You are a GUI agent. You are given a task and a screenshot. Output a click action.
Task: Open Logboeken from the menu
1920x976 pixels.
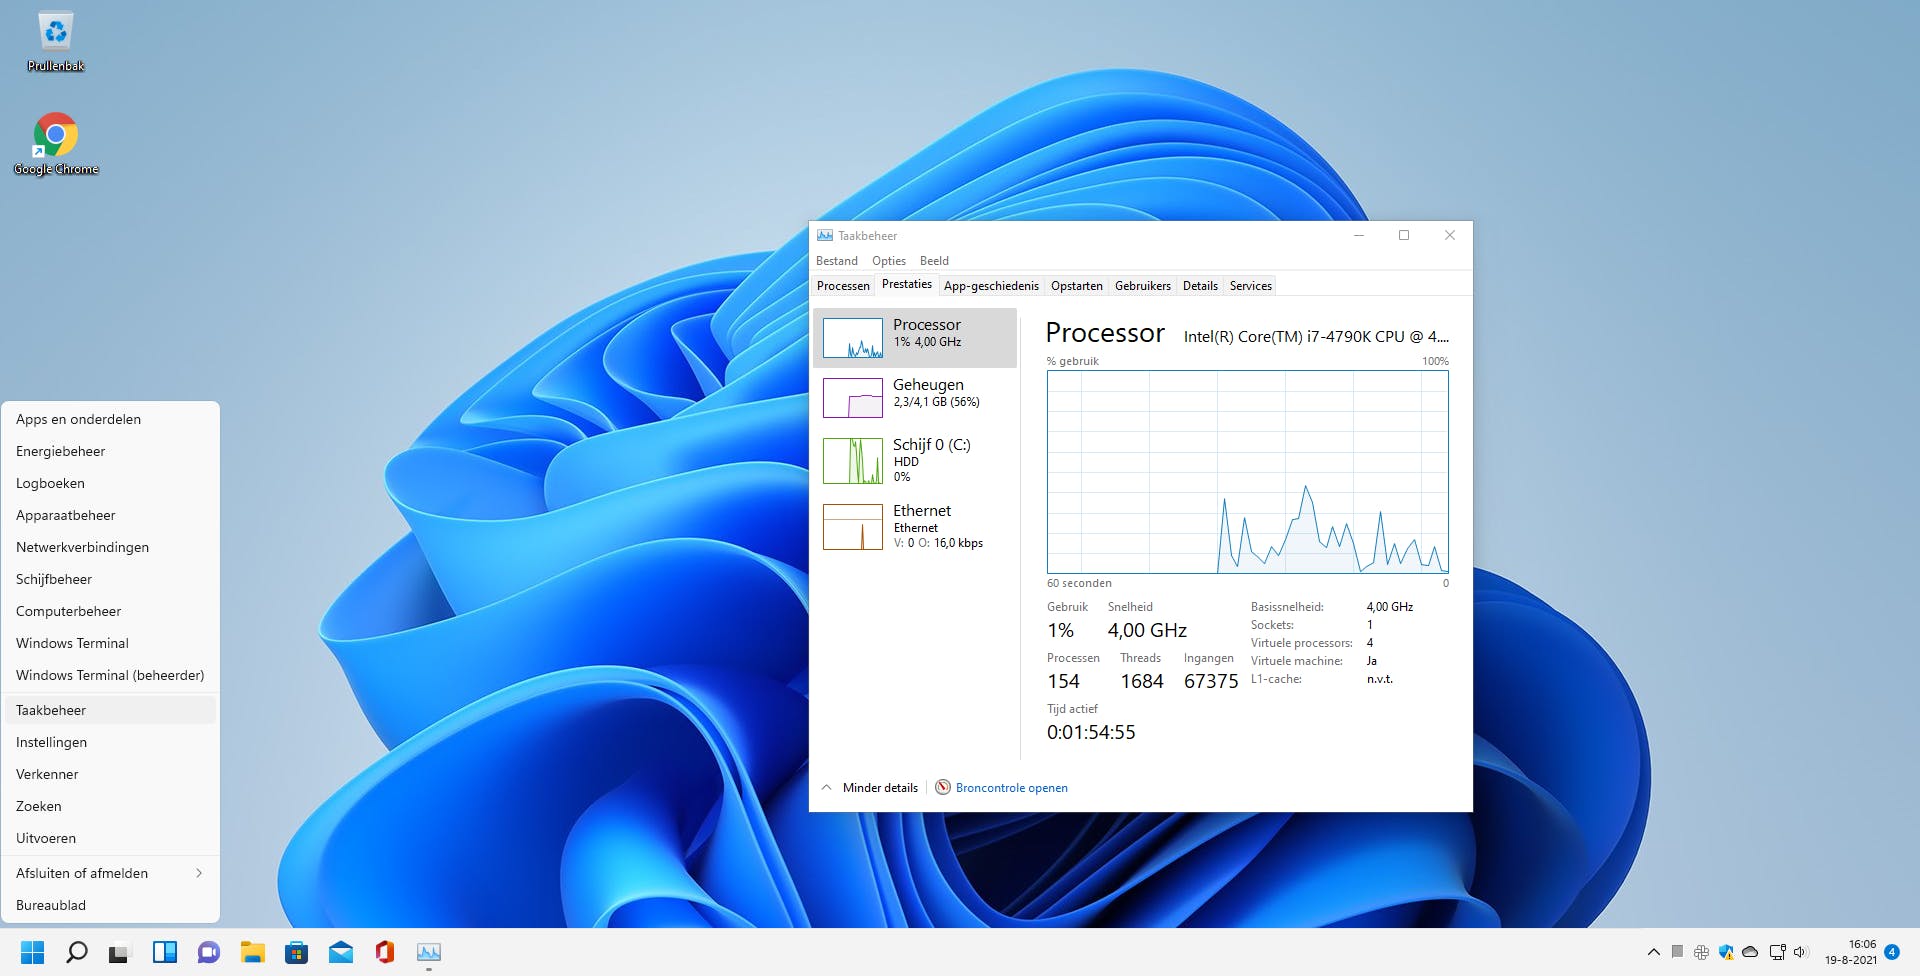tap(110, 484)
